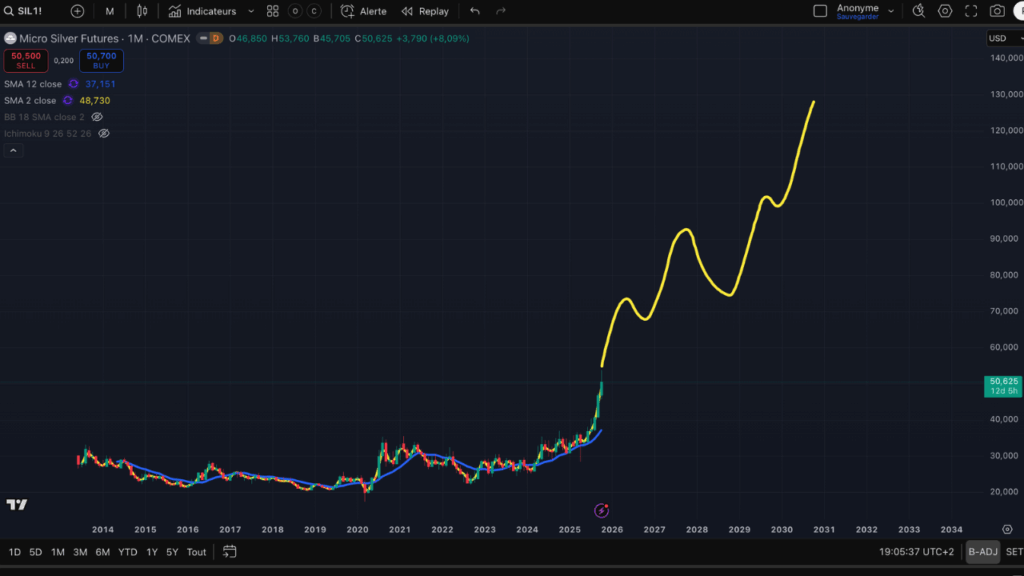The image size is (1024, 576).
Task: Click the BUY 50,700 button
Action: [x=101, y=60]
